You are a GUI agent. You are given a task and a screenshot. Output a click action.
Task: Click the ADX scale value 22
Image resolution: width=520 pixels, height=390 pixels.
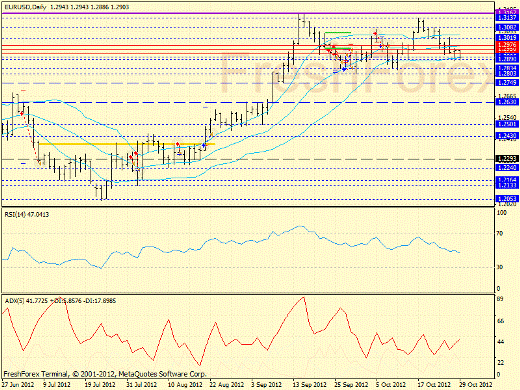click(500, 362)
